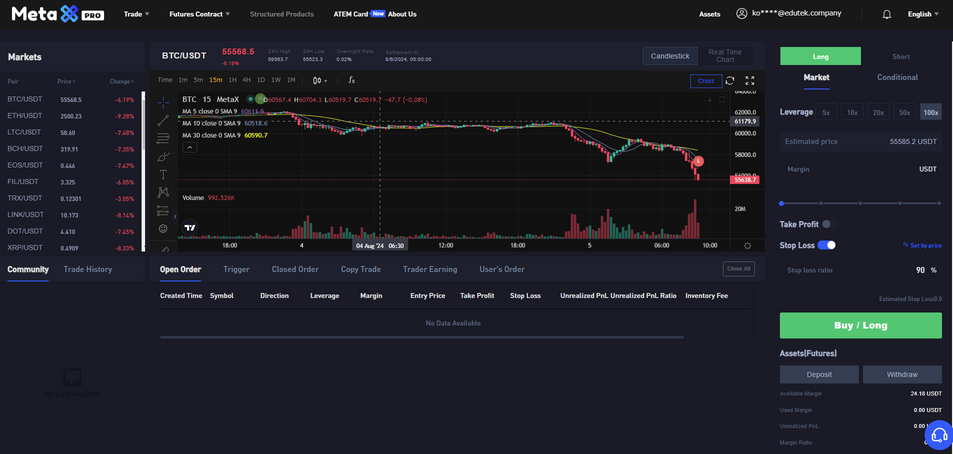
Task: Click the refresh chart icon
Action: click(730, 81)
